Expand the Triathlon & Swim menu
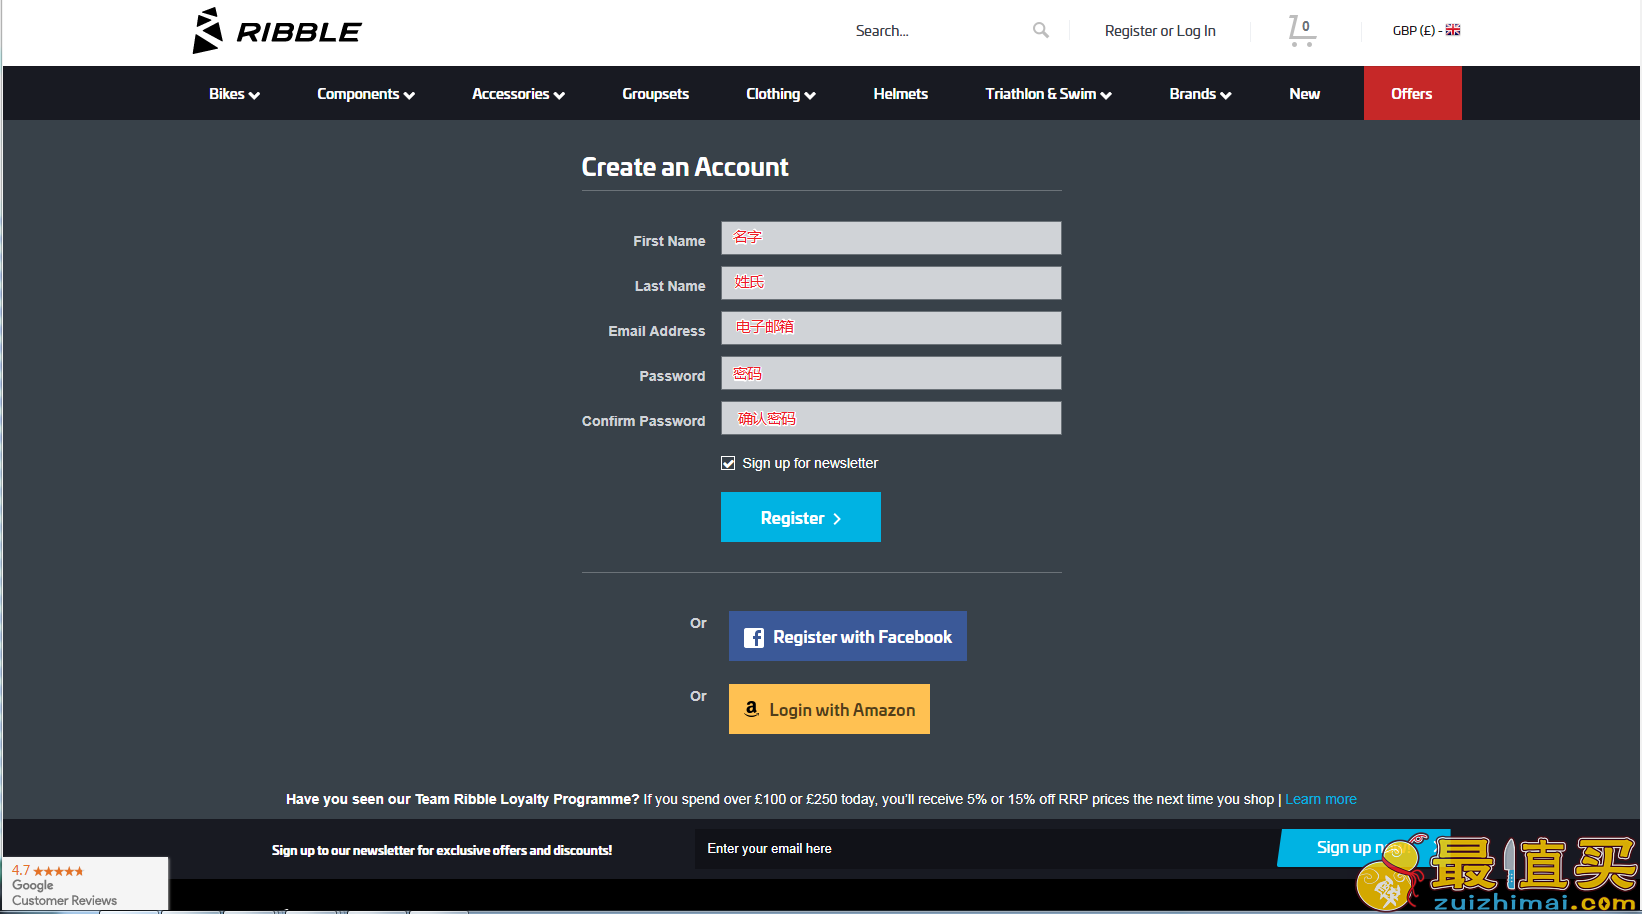 (x=1048, y=94)
